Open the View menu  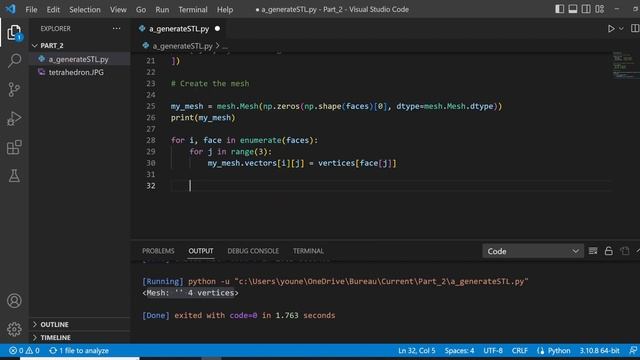pos(118,9)
